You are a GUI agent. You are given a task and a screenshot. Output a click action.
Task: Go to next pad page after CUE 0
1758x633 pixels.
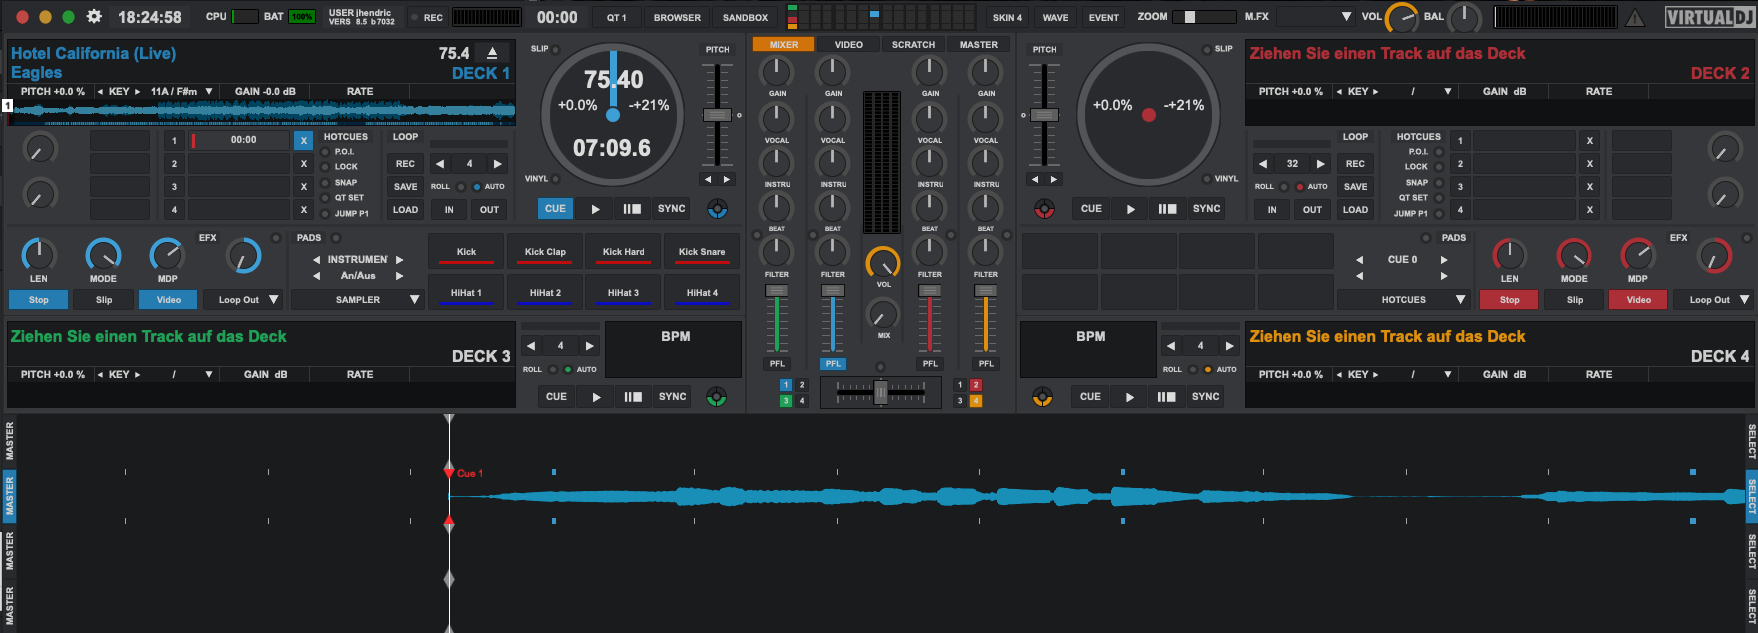(1443, 259)
